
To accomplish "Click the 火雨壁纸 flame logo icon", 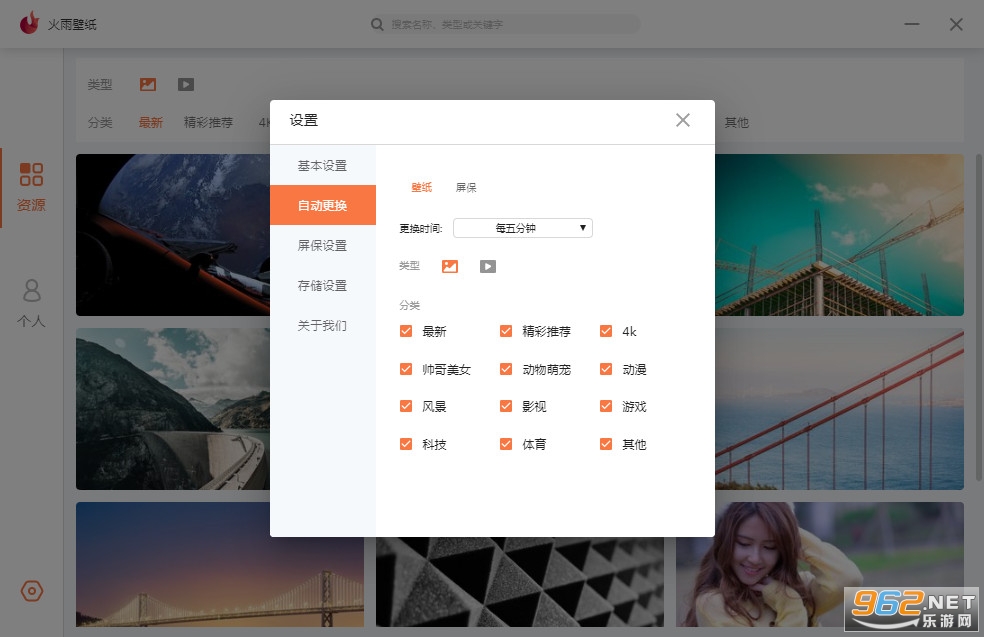I will pyautogui.click(x=29, y=23).
